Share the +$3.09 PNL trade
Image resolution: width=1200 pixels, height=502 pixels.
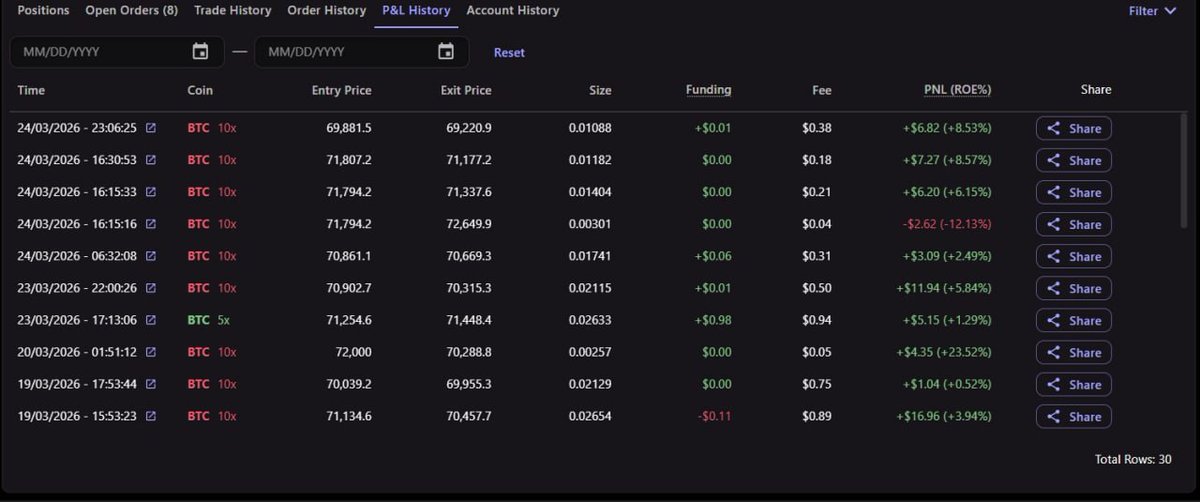1074,256
